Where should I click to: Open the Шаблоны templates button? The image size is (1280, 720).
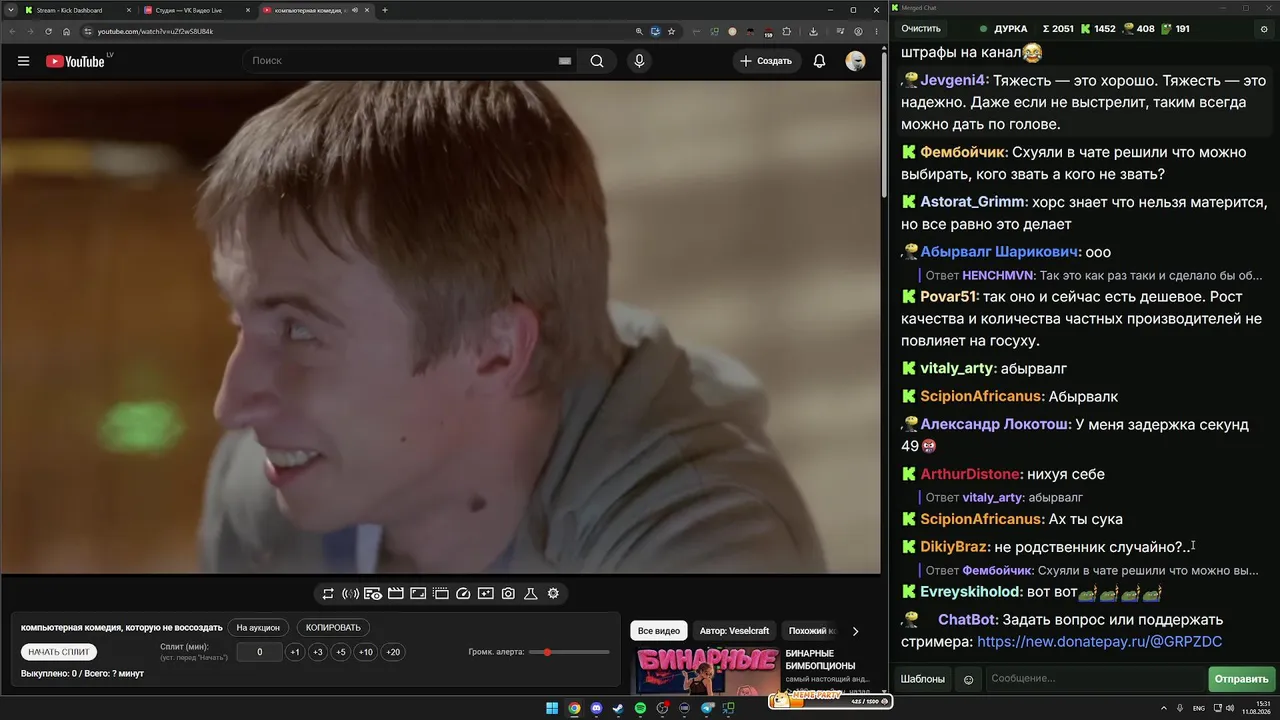pyautogui.click(x=923, y=679)
